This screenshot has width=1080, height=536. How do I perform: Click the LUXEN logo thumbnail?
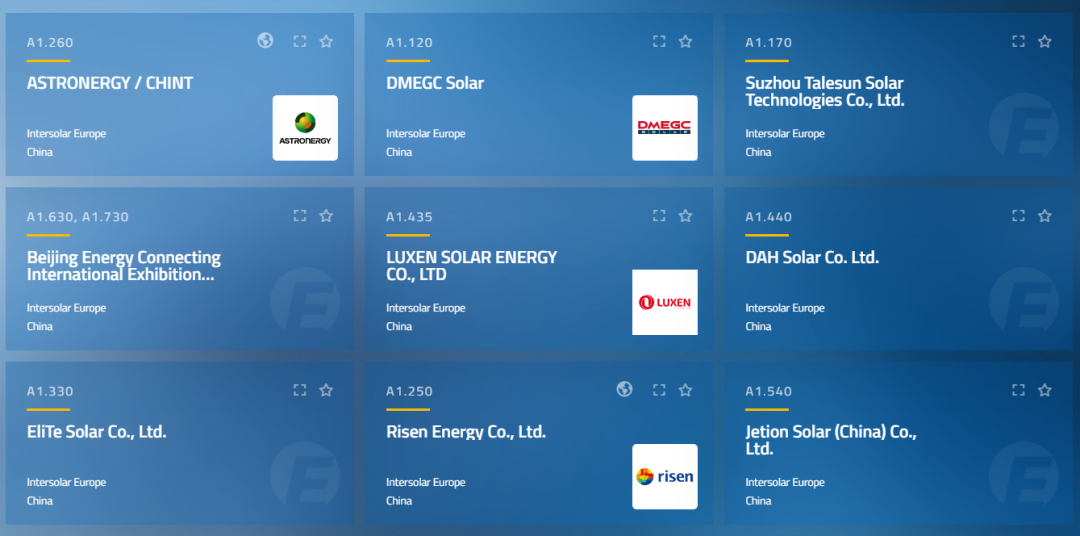[665, 302]
